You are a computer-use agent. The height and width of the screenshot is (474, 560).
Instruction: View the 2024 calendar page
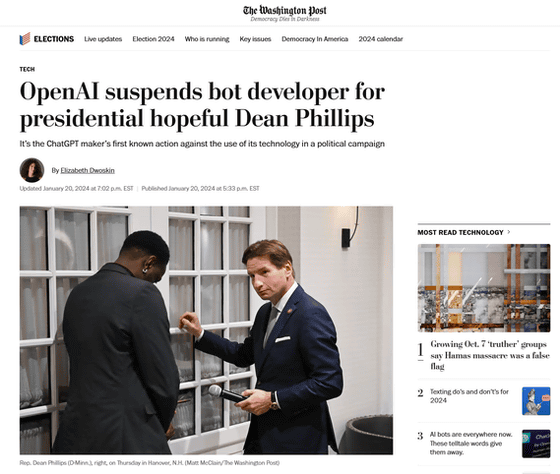(x=381, y=39)
